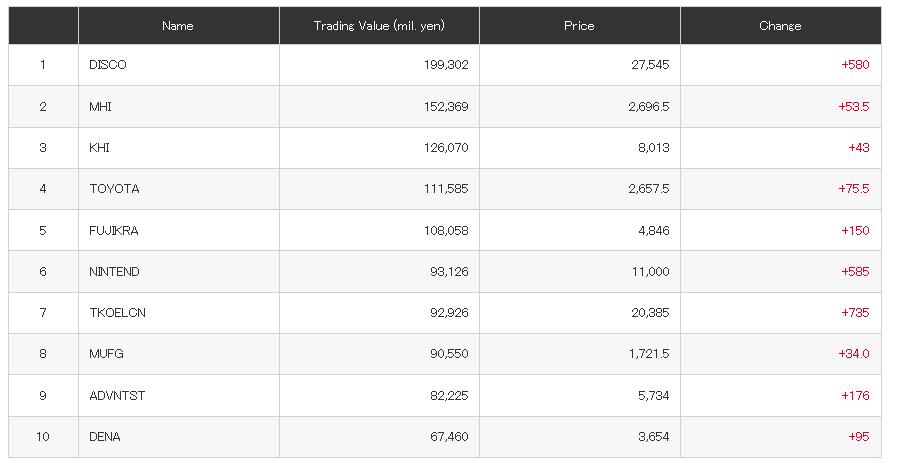This screenshot has width=897, height=470.
Task: Click the Price column header
Action: 580,26
